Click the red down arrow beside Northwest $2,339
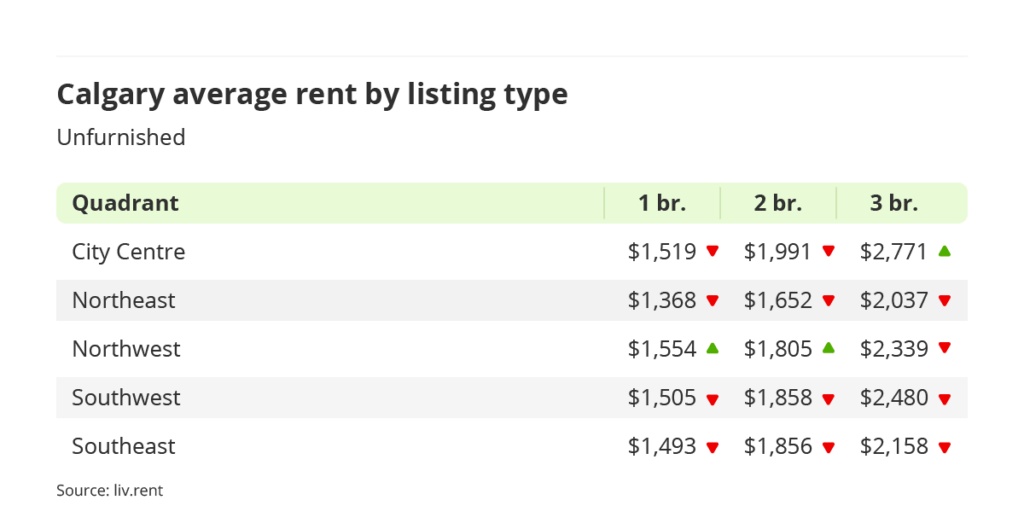1024x529 pixels. point(944,348)
